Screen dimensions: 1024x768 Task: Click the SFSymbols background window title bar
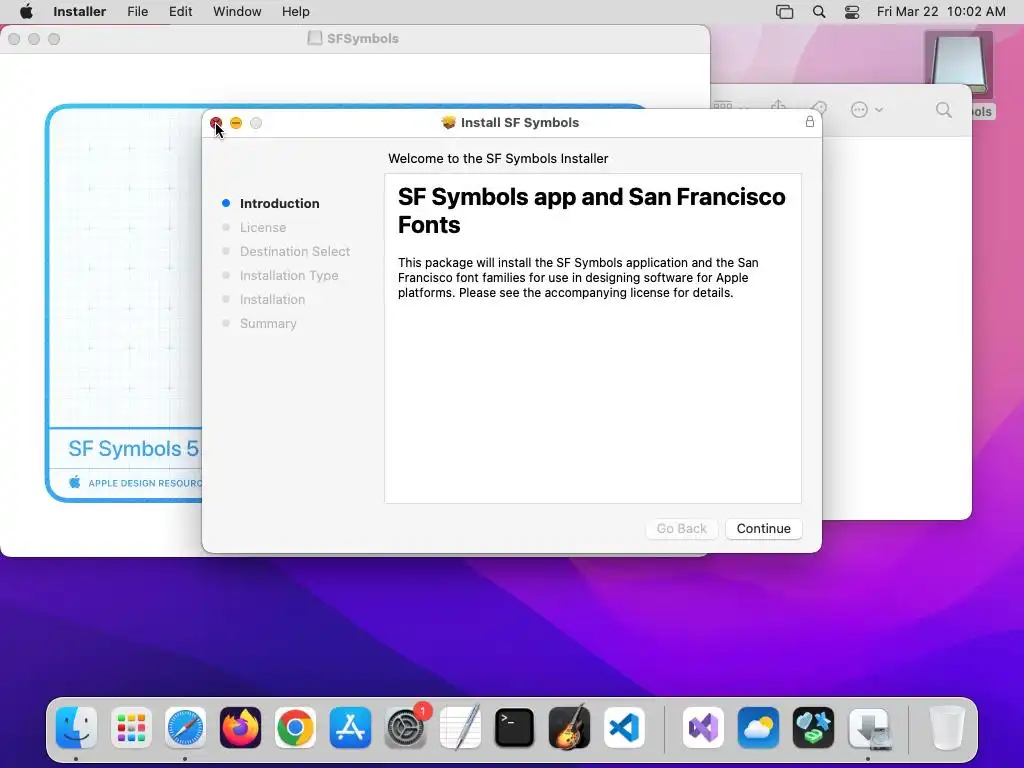tap(355, 39)
